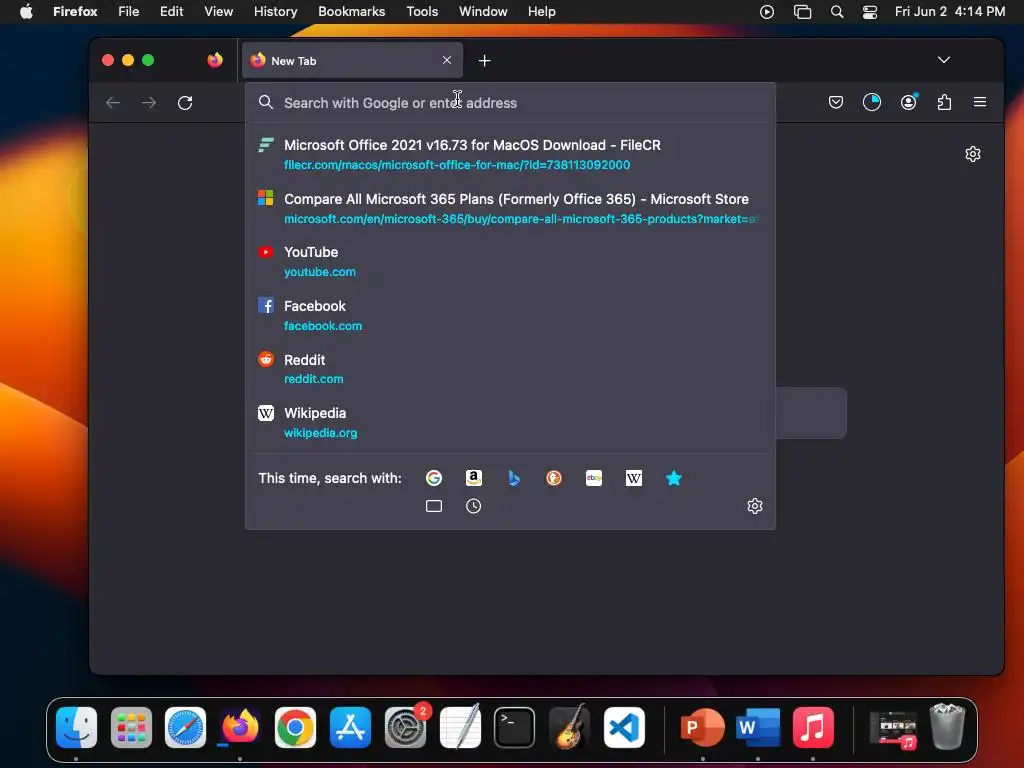Reload the current page
This screenshot has width=1024, height=768.
tap(185, 103)
